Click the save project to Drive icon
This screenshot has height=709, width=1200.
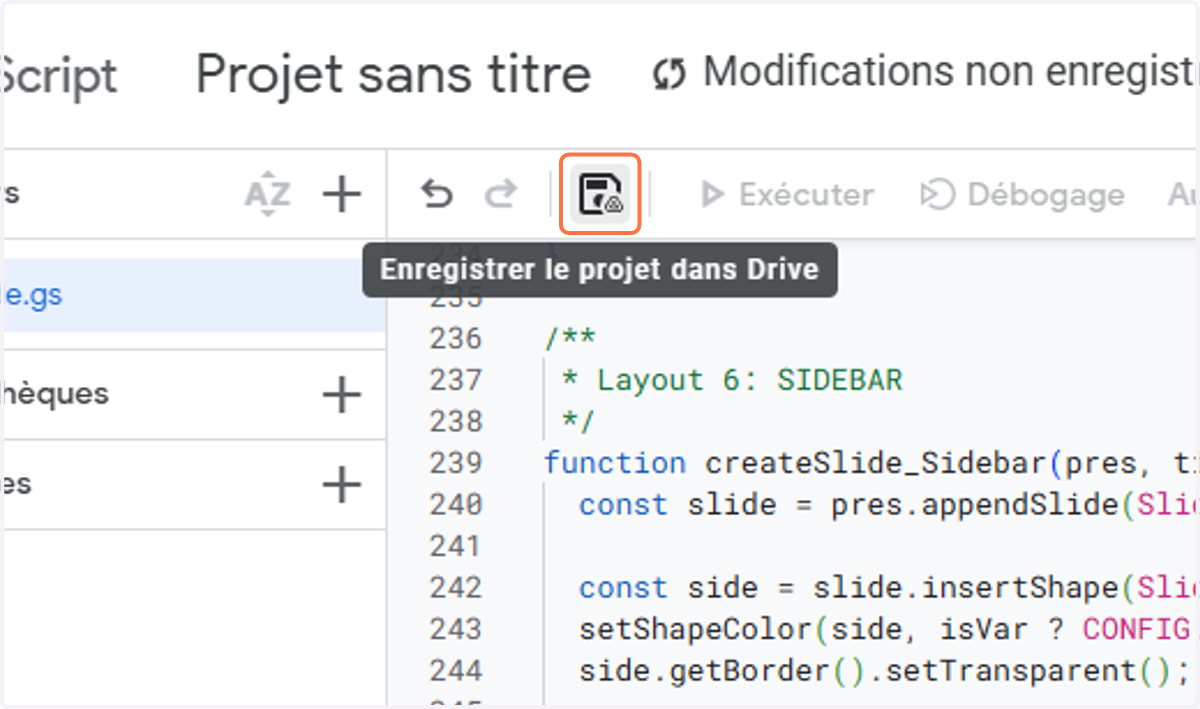pos(600,194)
